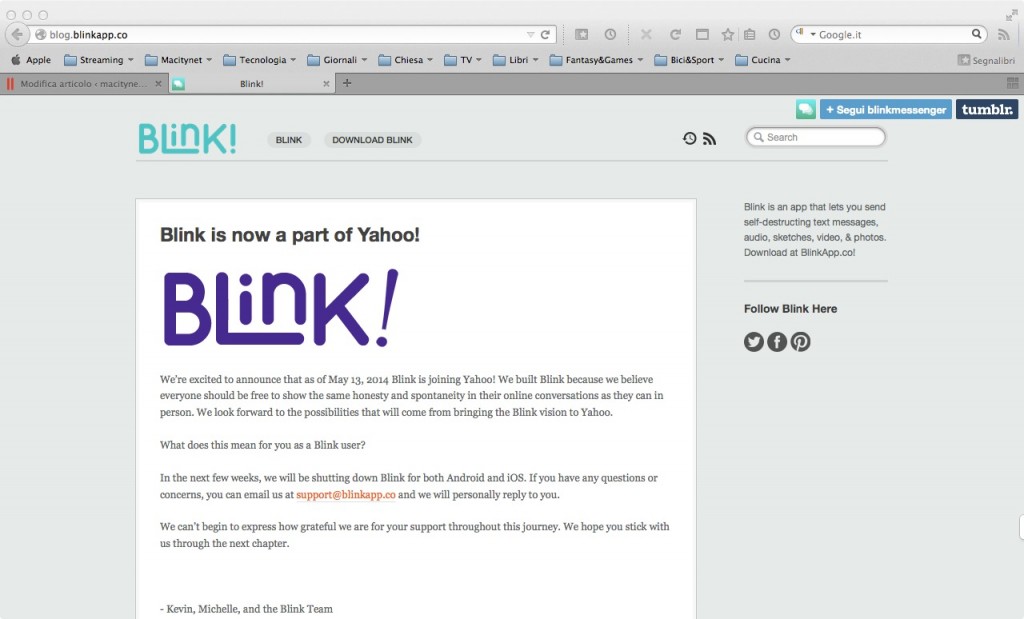Viewport: 1024px width, 619px height.
Task: Open the DOWNLOAD BLINK navigation link
Action: (372, 140)
